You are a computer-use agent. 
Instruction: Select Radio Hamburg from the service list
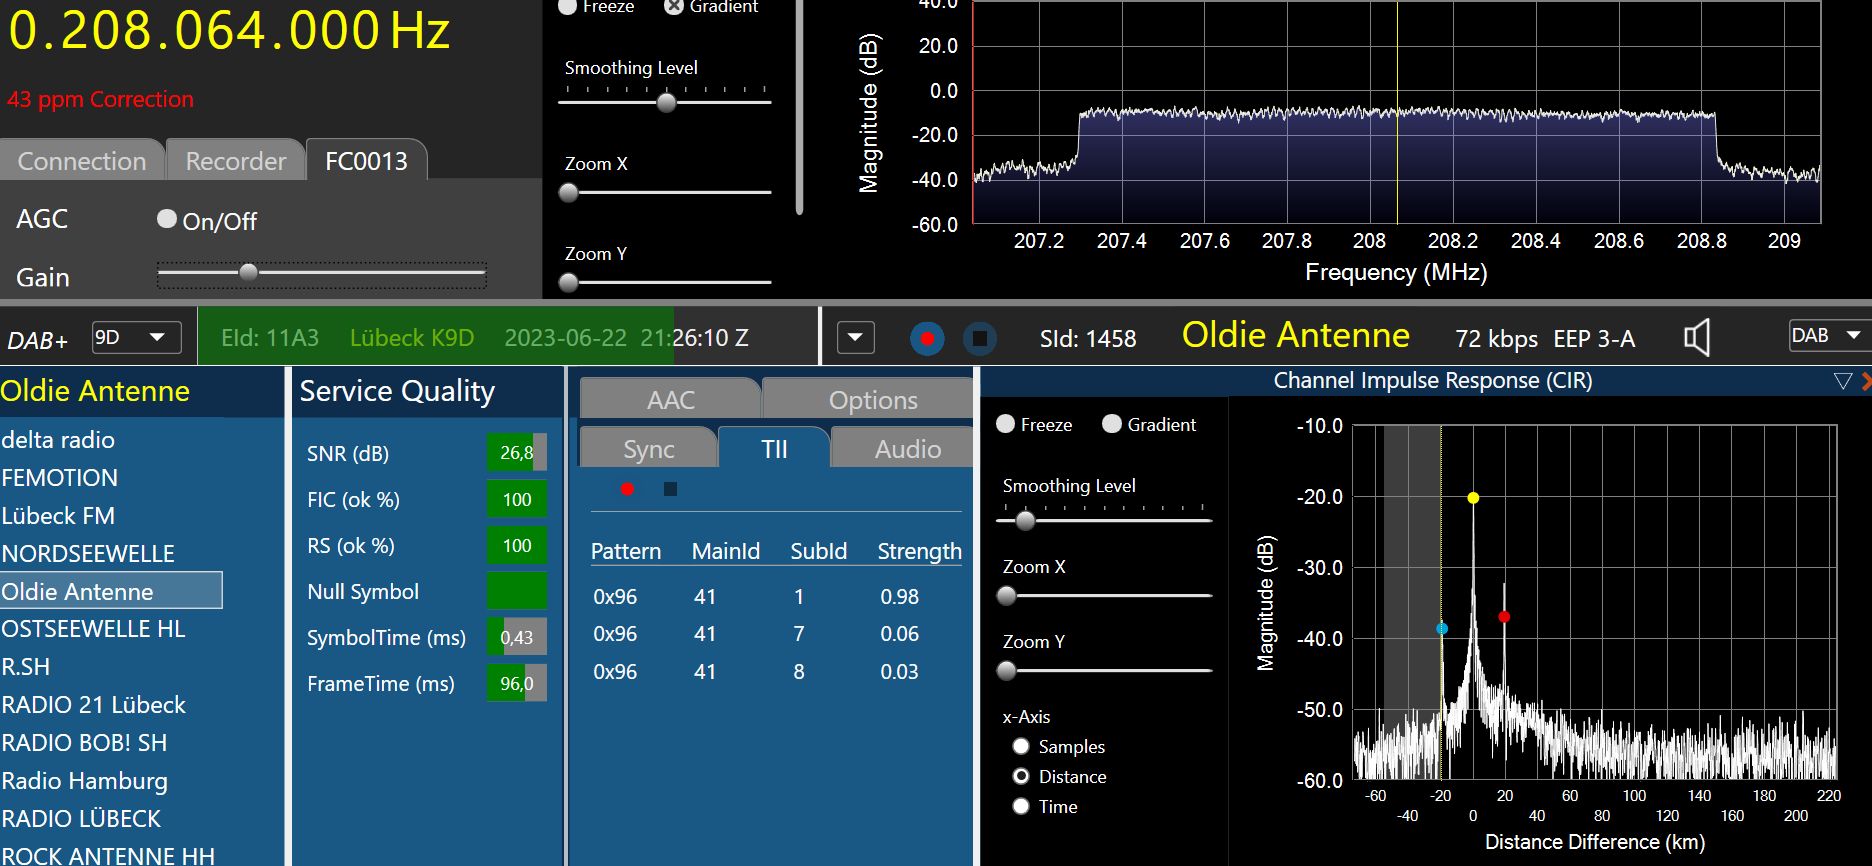85,781
